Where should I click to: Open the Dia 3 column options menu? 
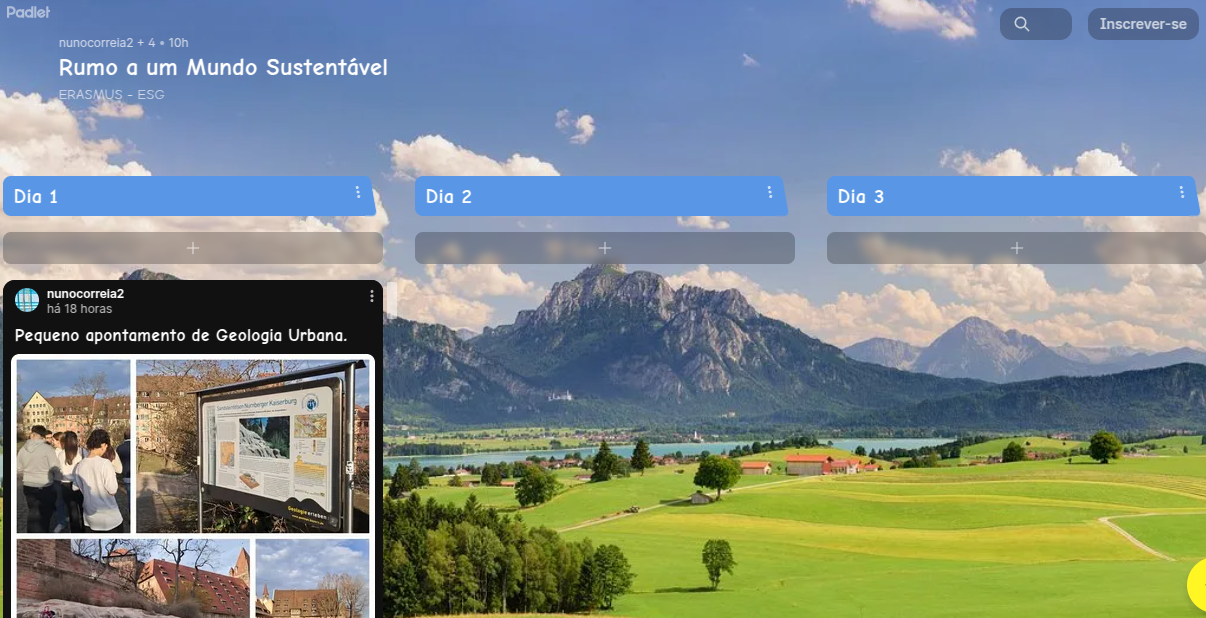[1182, 193]
